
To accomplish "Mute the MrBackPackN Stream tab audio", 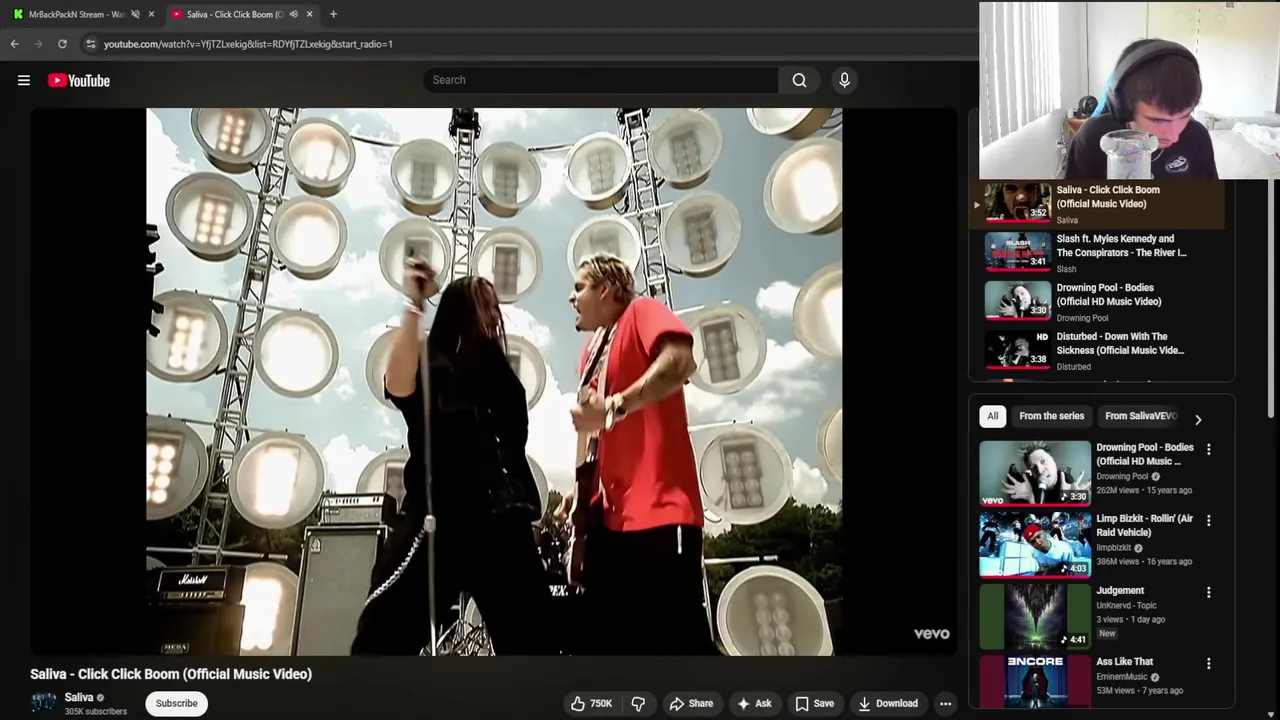I will [135, 14].
